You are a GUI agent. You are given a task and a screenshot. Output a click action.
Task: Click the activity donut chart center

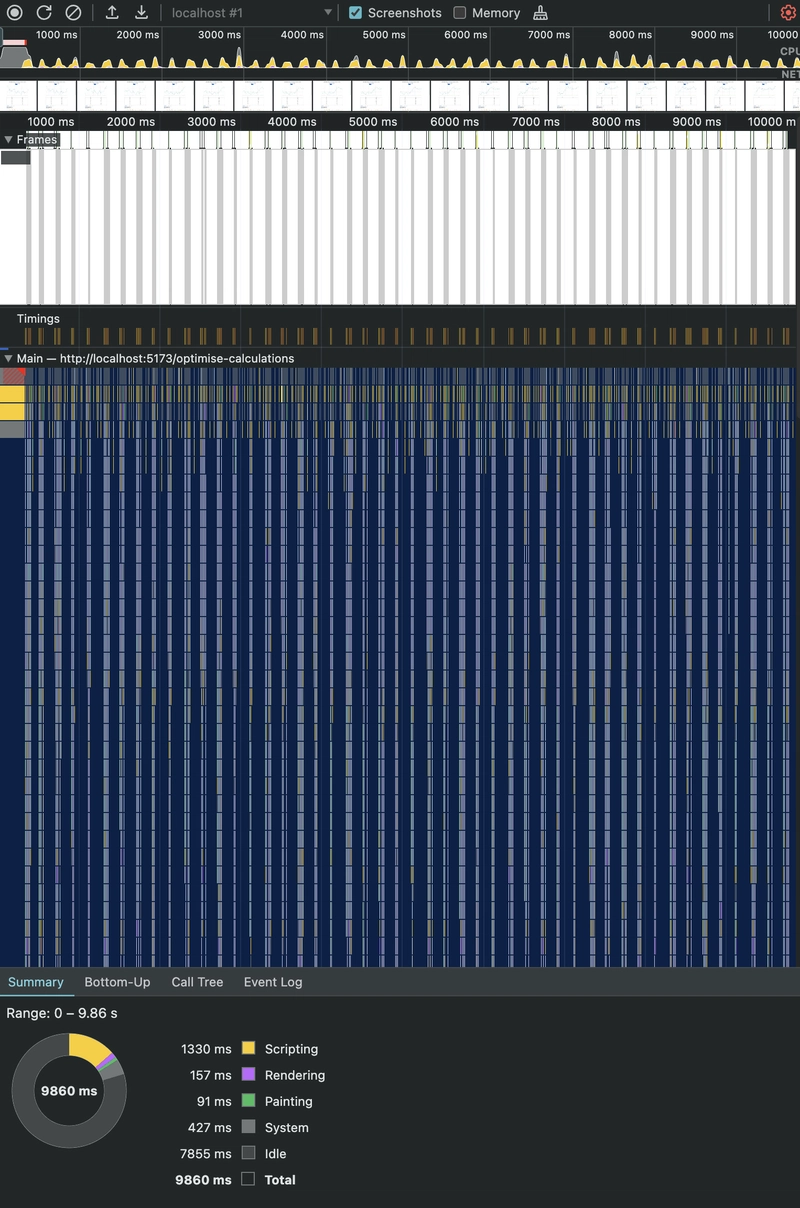[x=68, y=1090]
